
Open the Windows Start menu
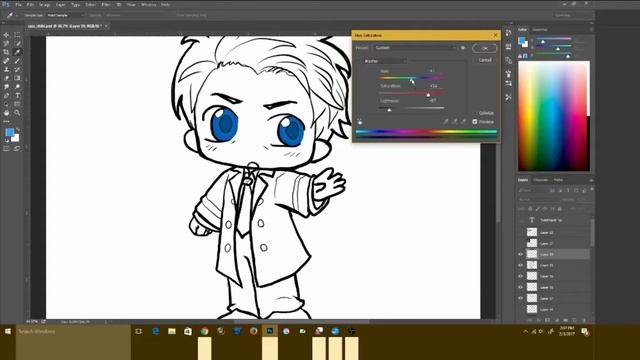[8, 331]
